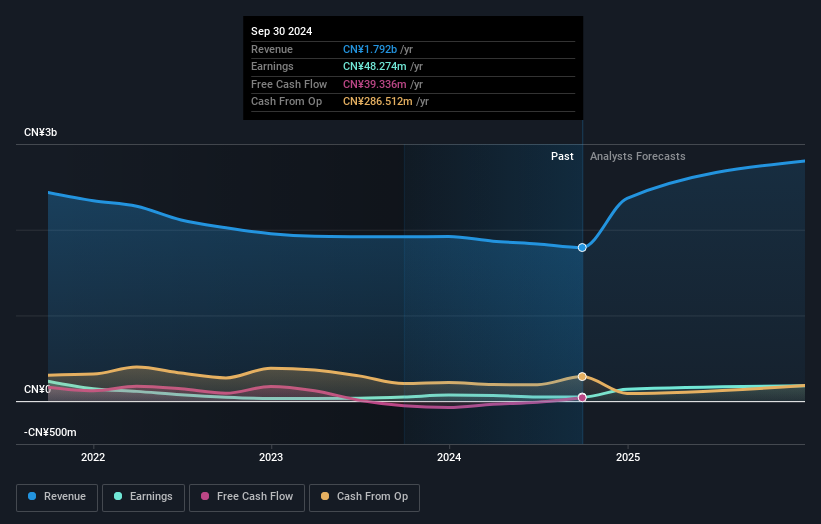Viewport: 821px width, 524px height.
Task: Toggle the Earnings legend button
Action: pos(143,497)
